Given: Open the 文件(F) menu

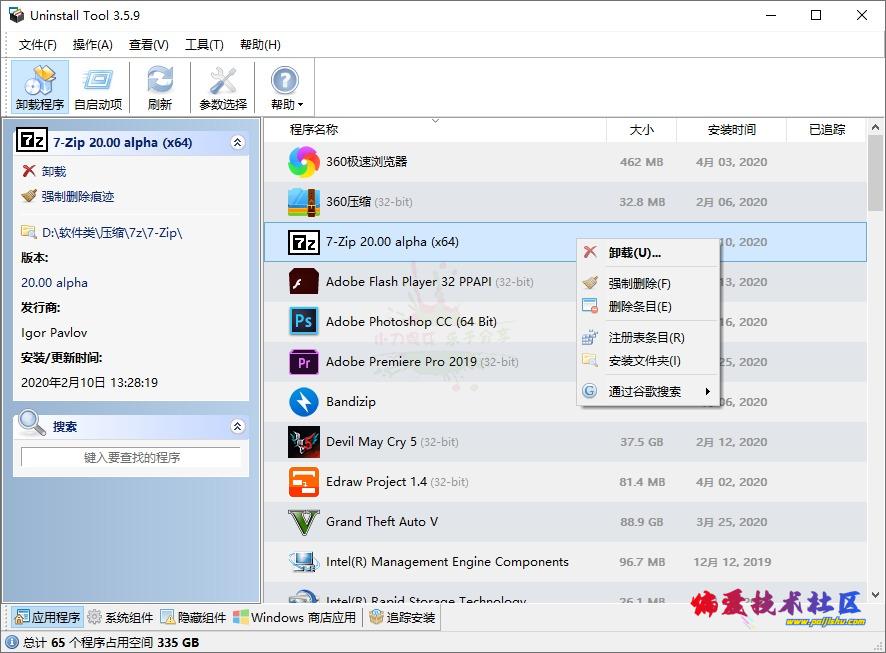Looking at the screenshot, I should coord(37,45).
